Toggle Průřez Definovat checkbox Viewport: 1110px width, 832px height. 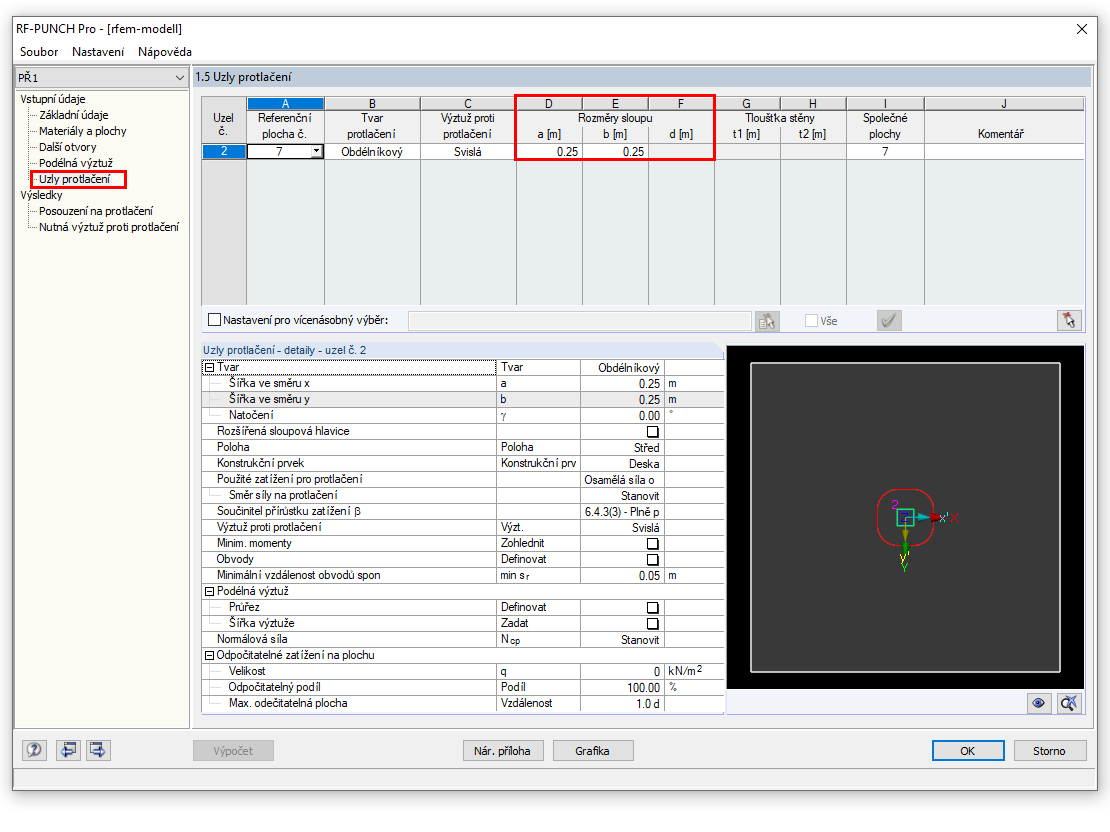point(653,608)
